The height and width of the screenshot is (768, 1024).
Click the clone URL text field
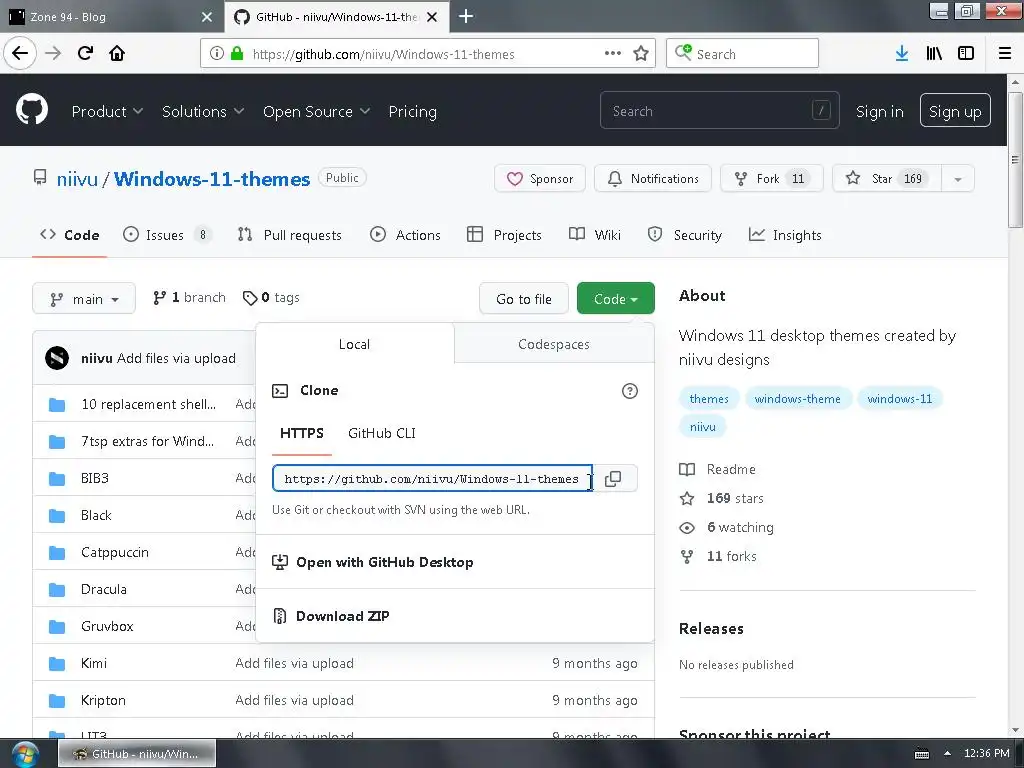pos(432,478)
